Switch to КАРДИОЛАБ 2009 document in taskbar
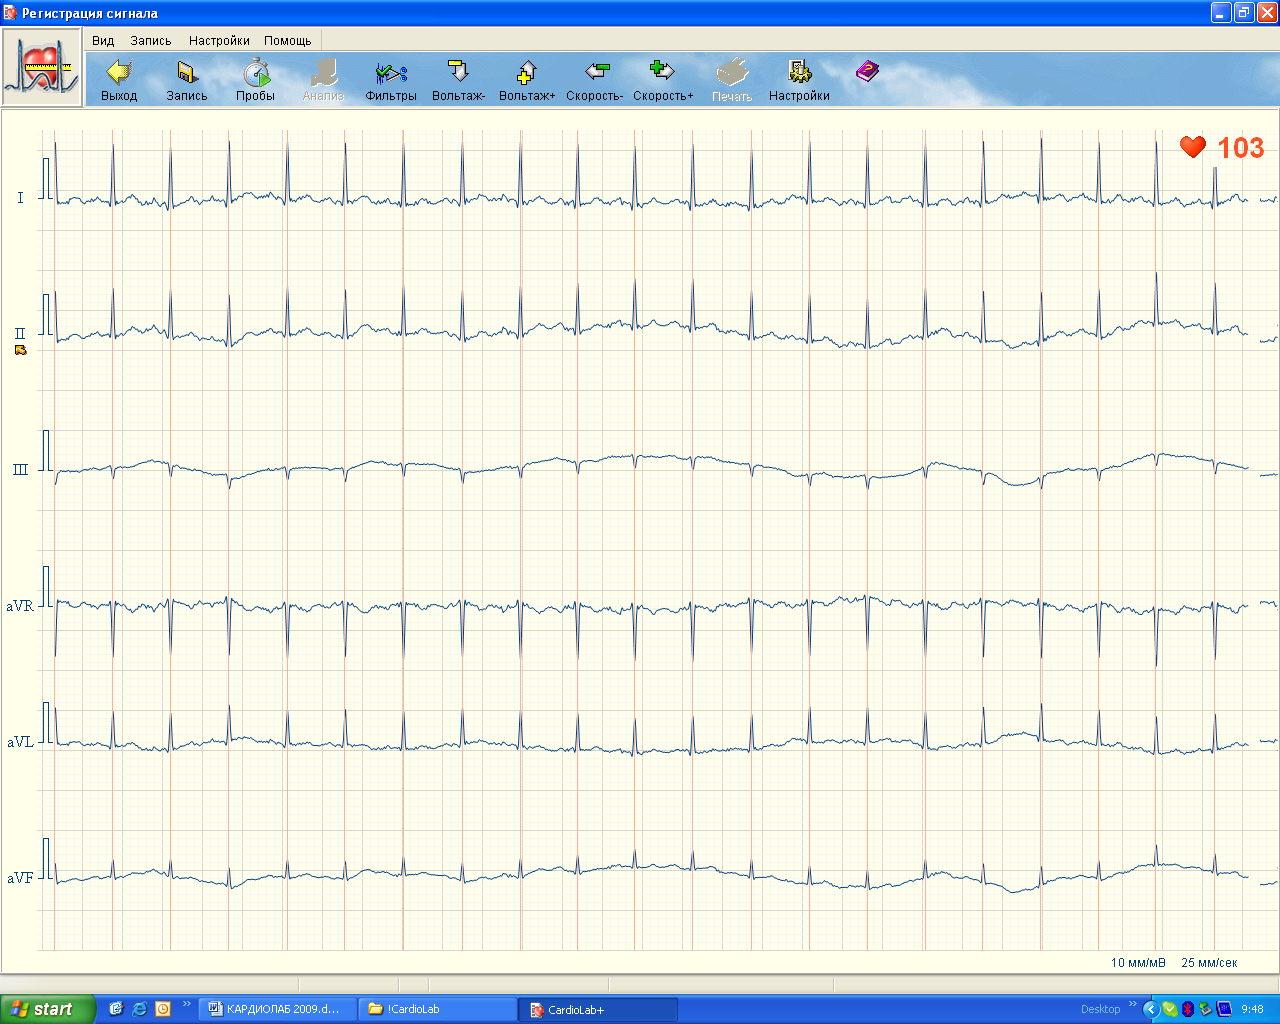This screenshot has height=1024, width=1280. pos(275,1009)
